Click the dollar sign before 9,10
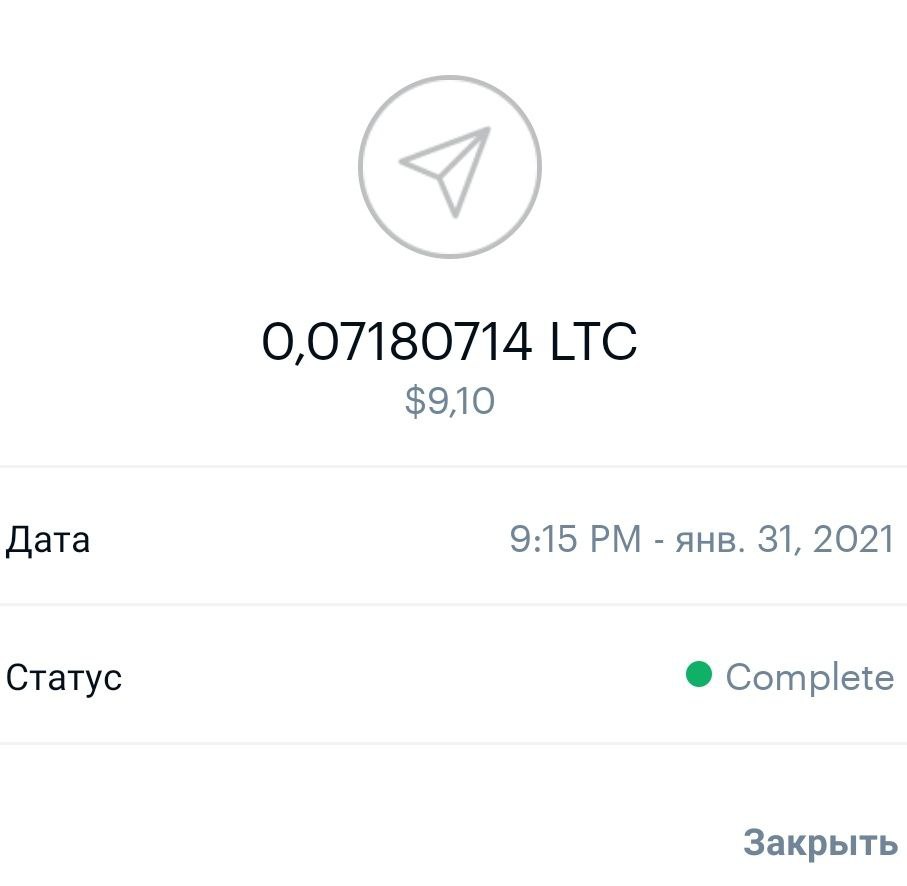 415,401
